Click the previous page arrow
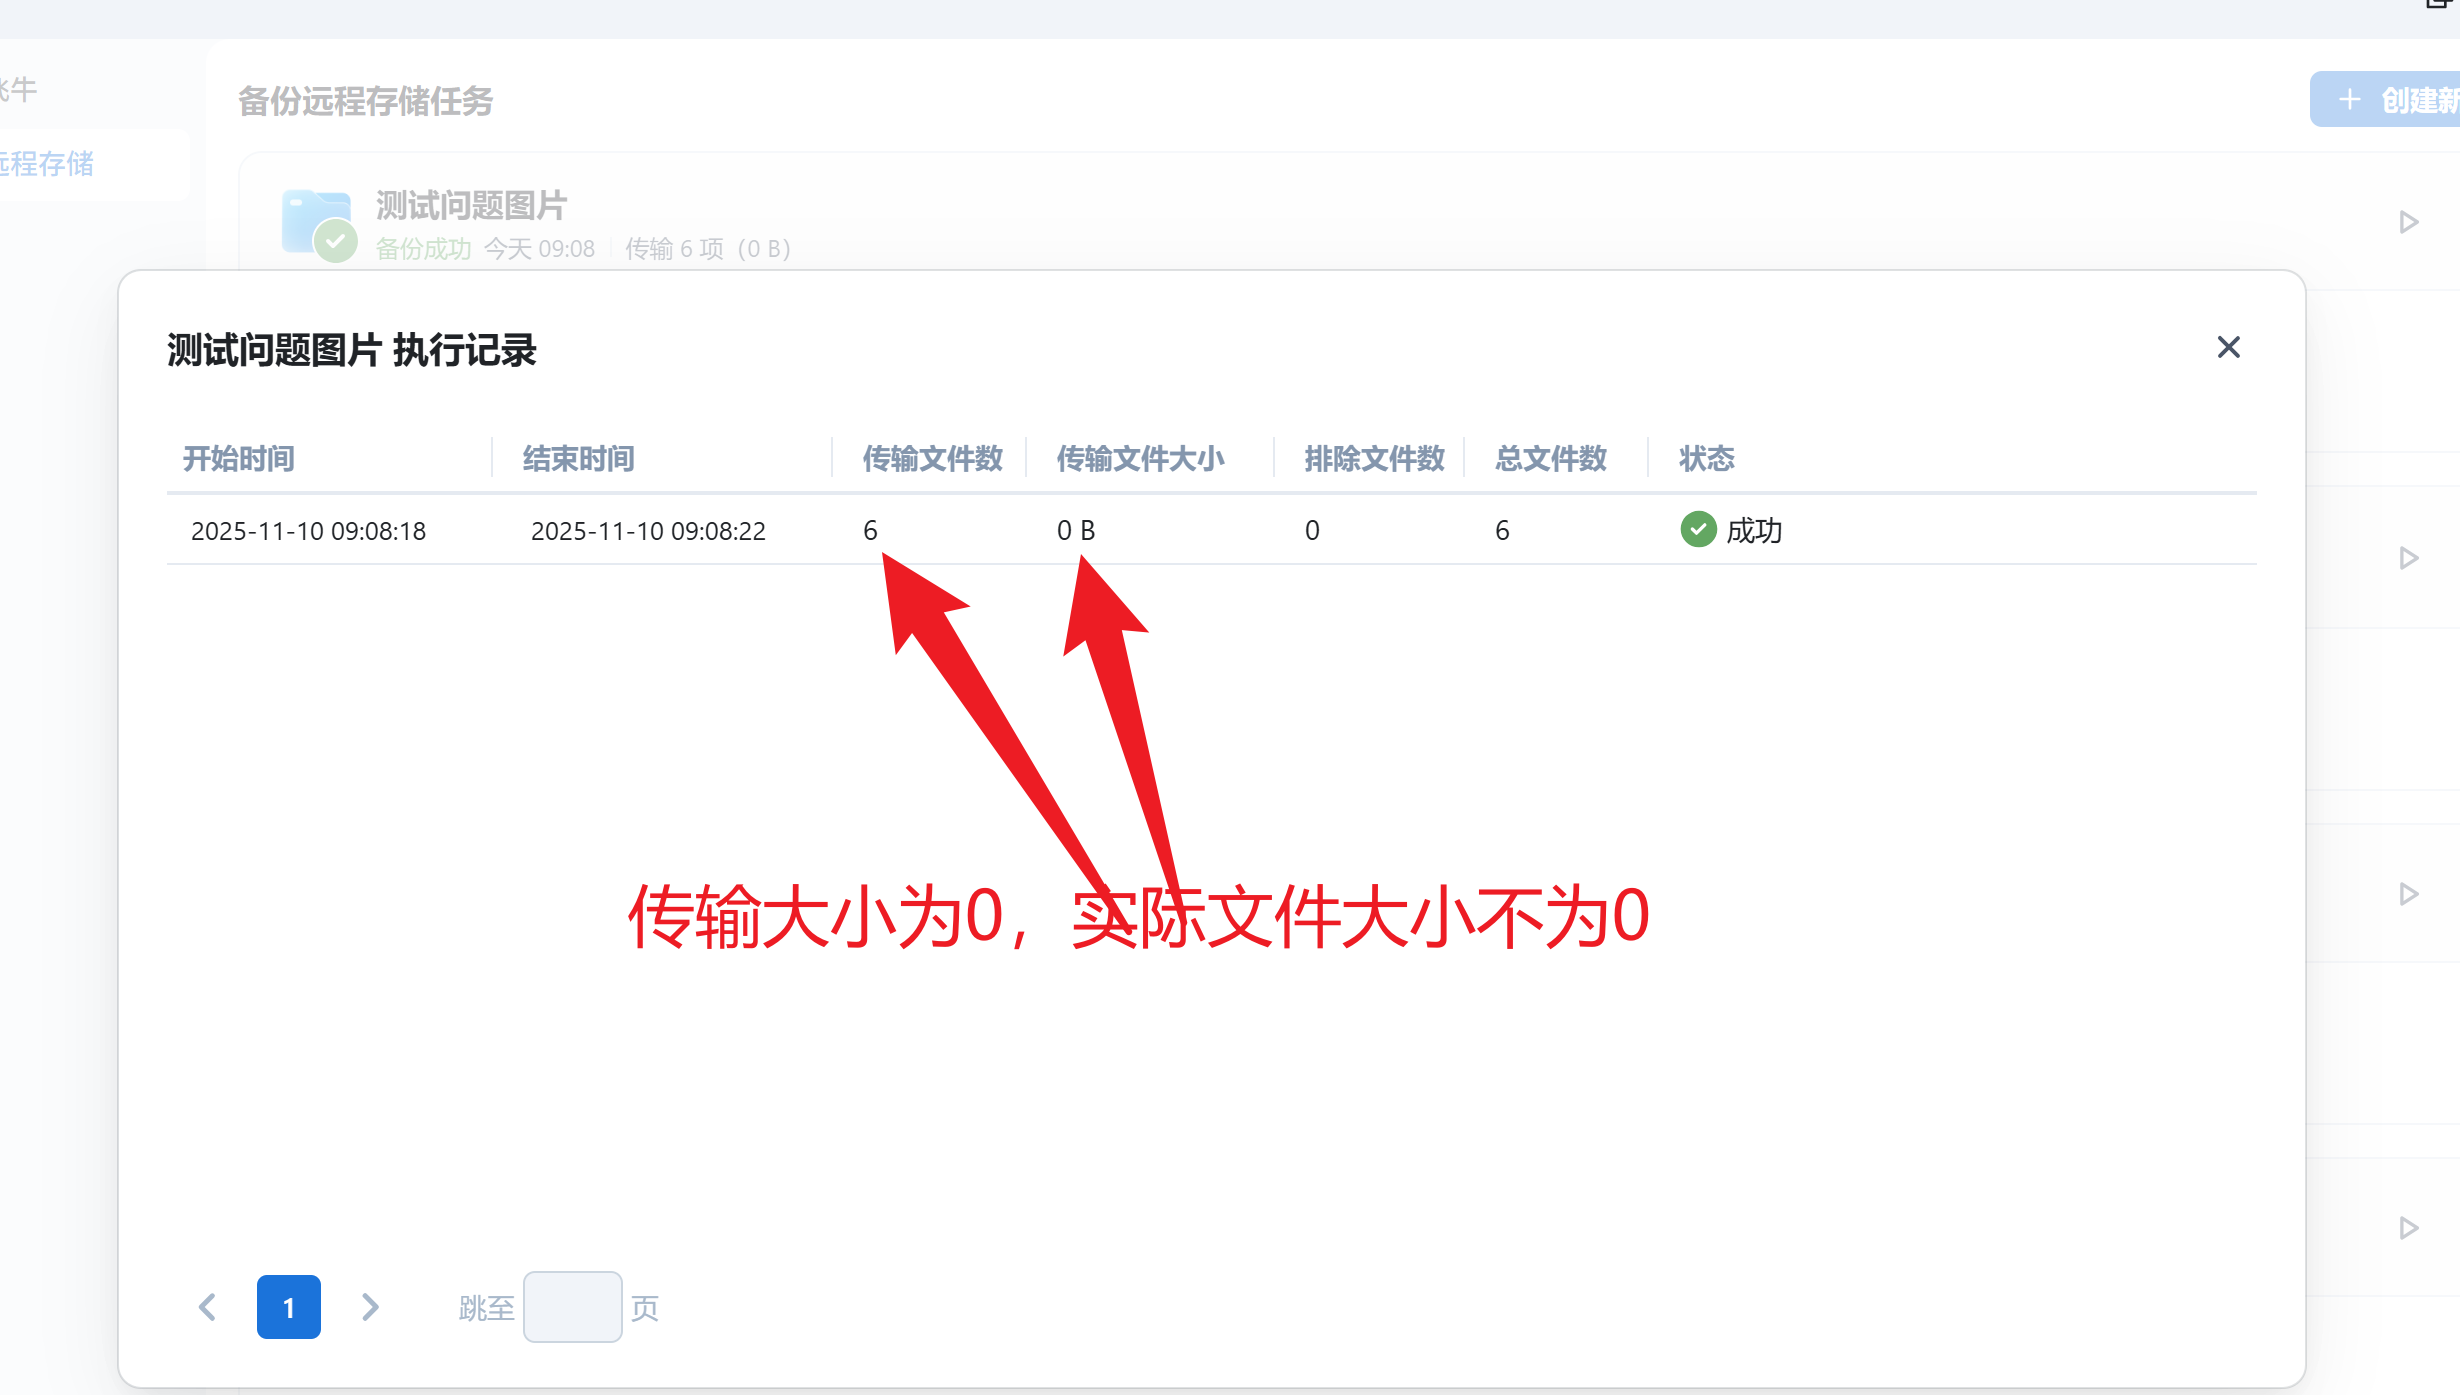 pos(208,1307)
